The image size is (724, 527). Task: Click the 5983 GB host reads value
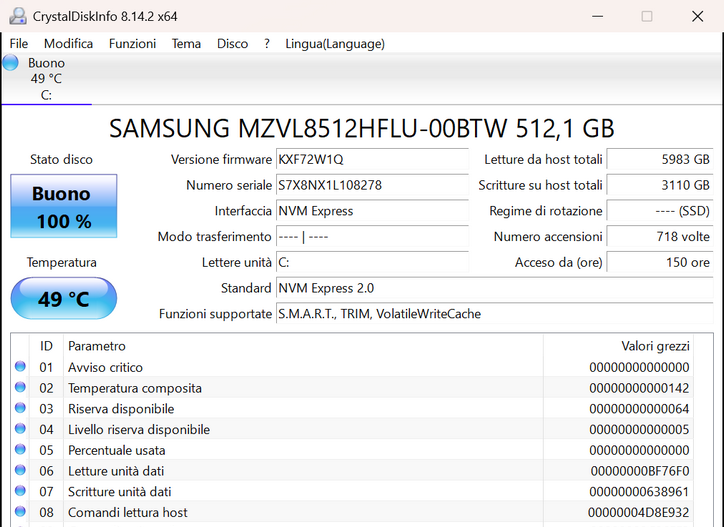[x=660, y=160]
